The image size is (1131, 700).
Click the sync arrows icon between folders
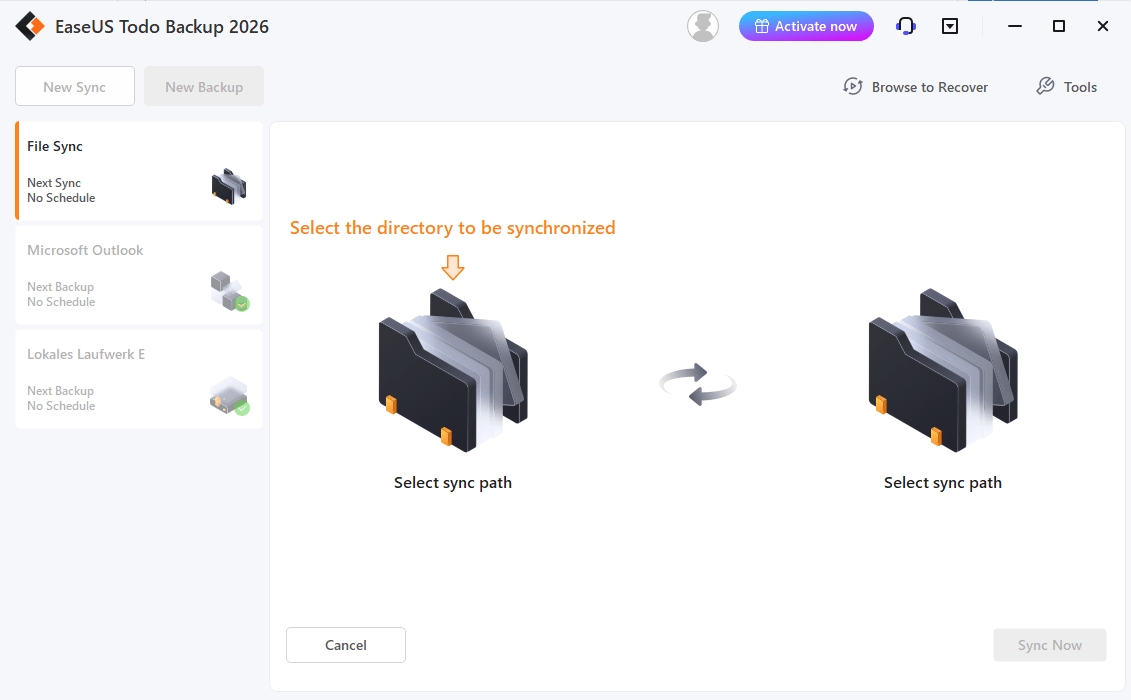pyautogui.click(x=697, y=385)
